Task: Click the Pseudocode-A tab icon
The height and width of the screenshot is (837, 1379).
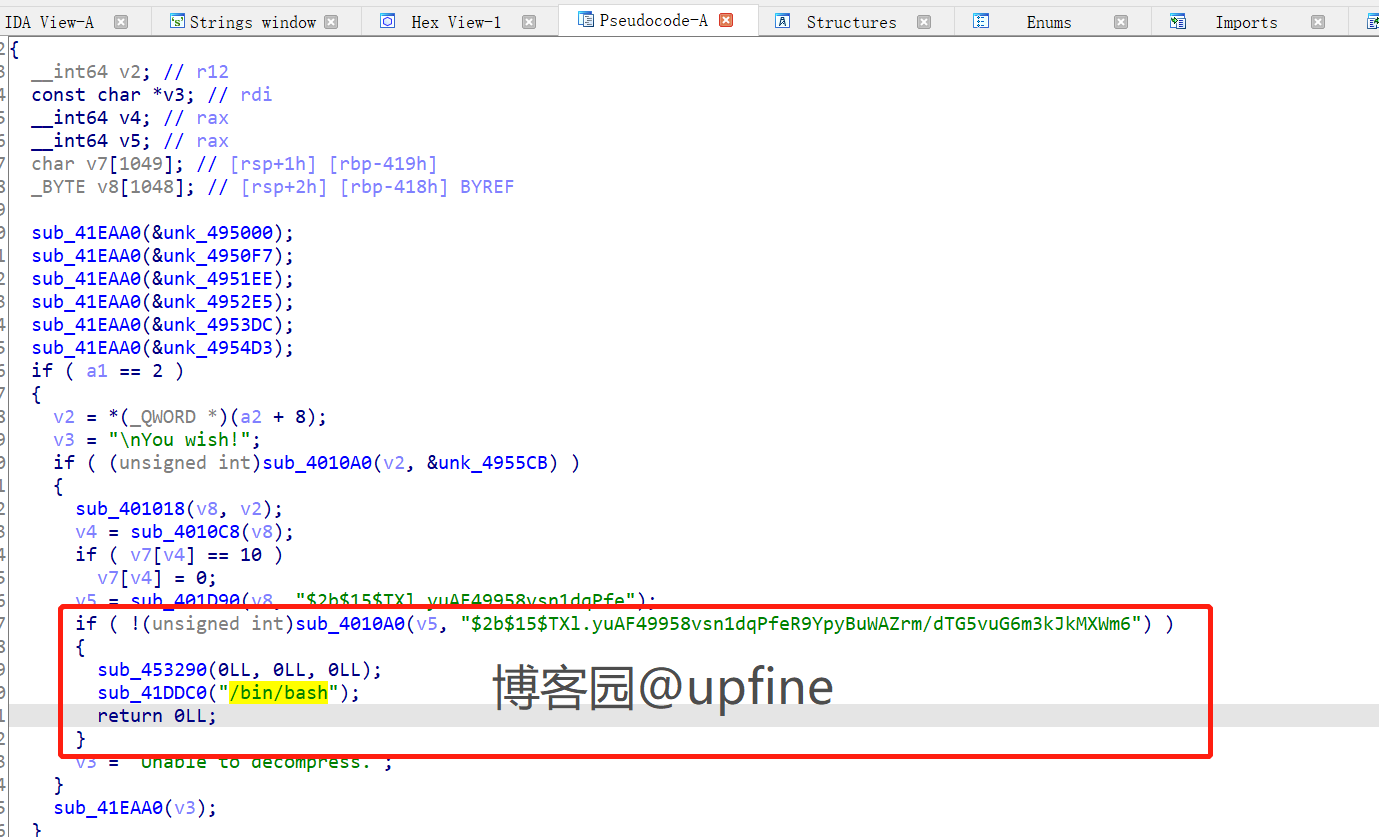Action: tap(586, 19)
